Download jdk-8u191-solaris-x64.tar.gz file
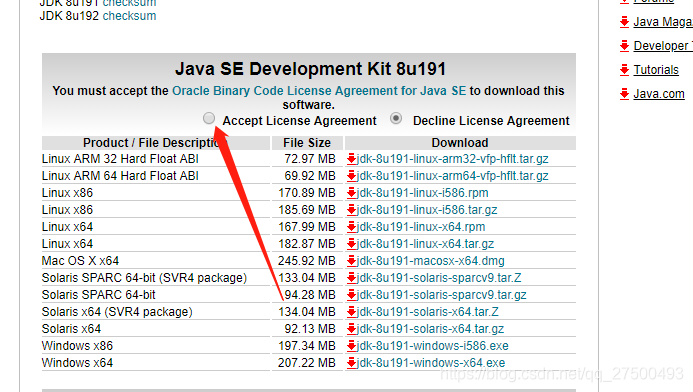 point(430,329)
